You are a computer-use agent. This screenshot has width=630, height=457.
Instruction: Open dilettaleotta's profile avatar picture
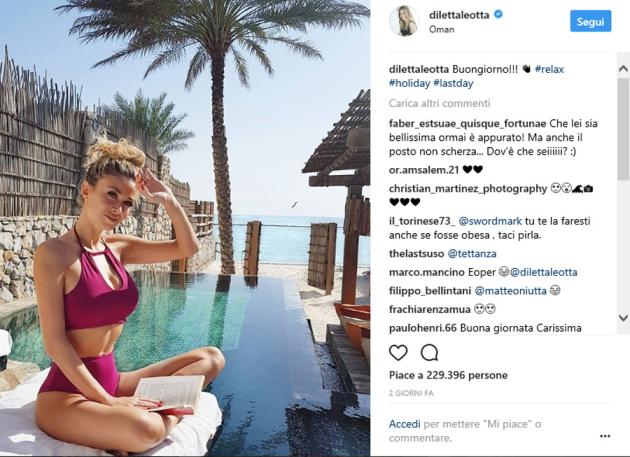point(404,21)
